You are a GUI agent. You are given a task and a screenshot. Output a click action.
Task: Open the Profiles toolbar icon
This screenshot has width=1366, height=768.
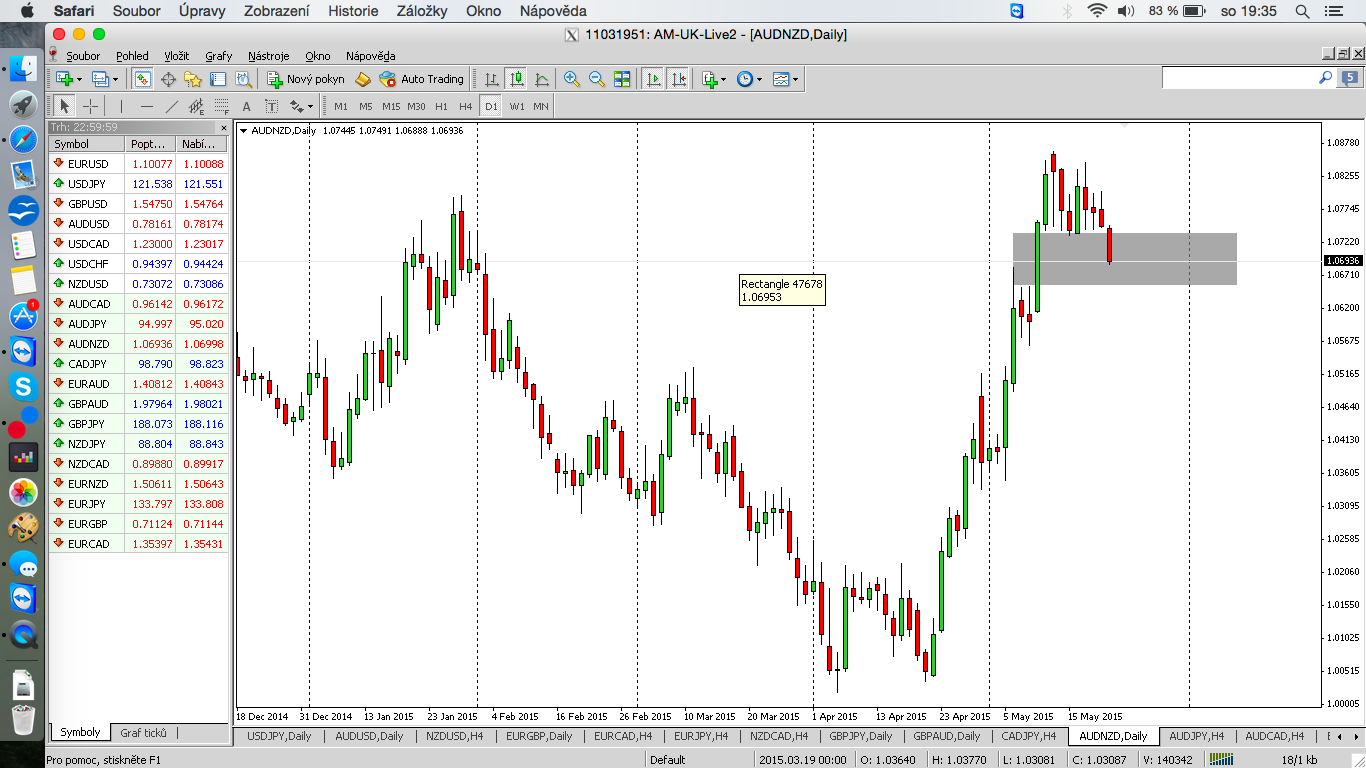click(x=99, y=79)
